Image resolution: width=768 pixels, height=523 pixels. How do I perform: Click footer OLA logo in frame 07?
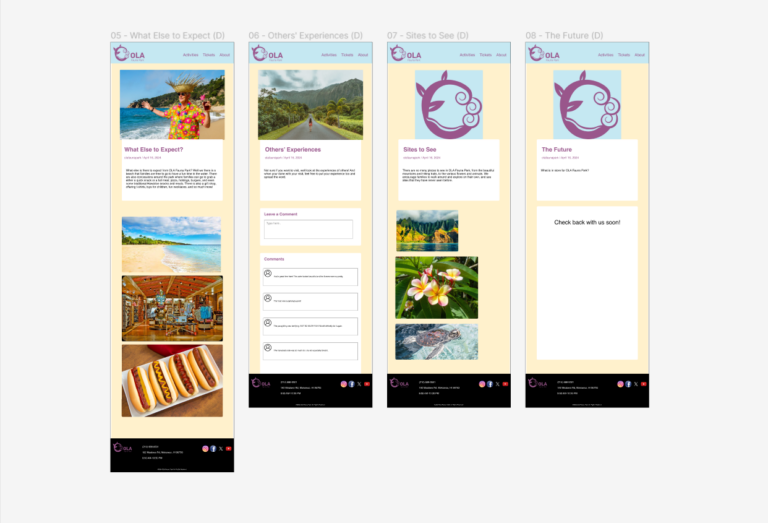(399, 383)
